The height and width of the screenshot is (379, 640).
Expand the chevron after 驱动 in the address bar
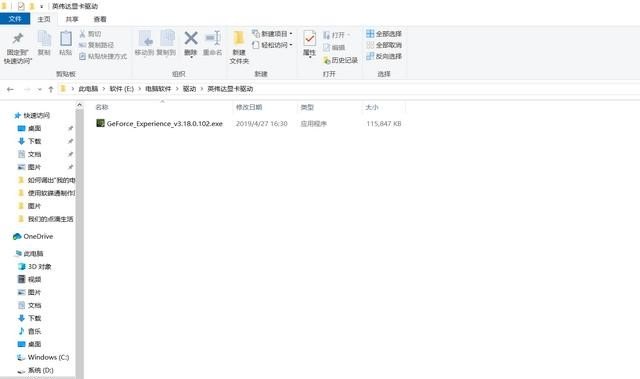pos(202,89)
